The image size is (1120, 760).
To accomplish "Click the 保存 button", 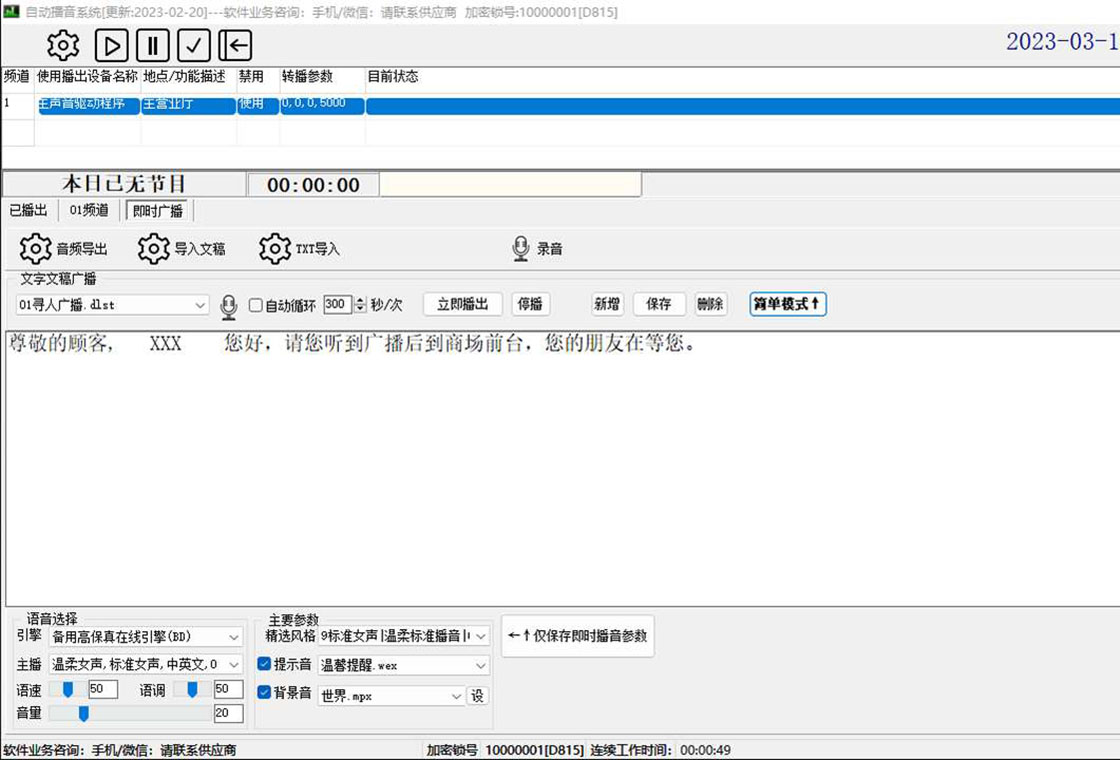I will (659, 304).
